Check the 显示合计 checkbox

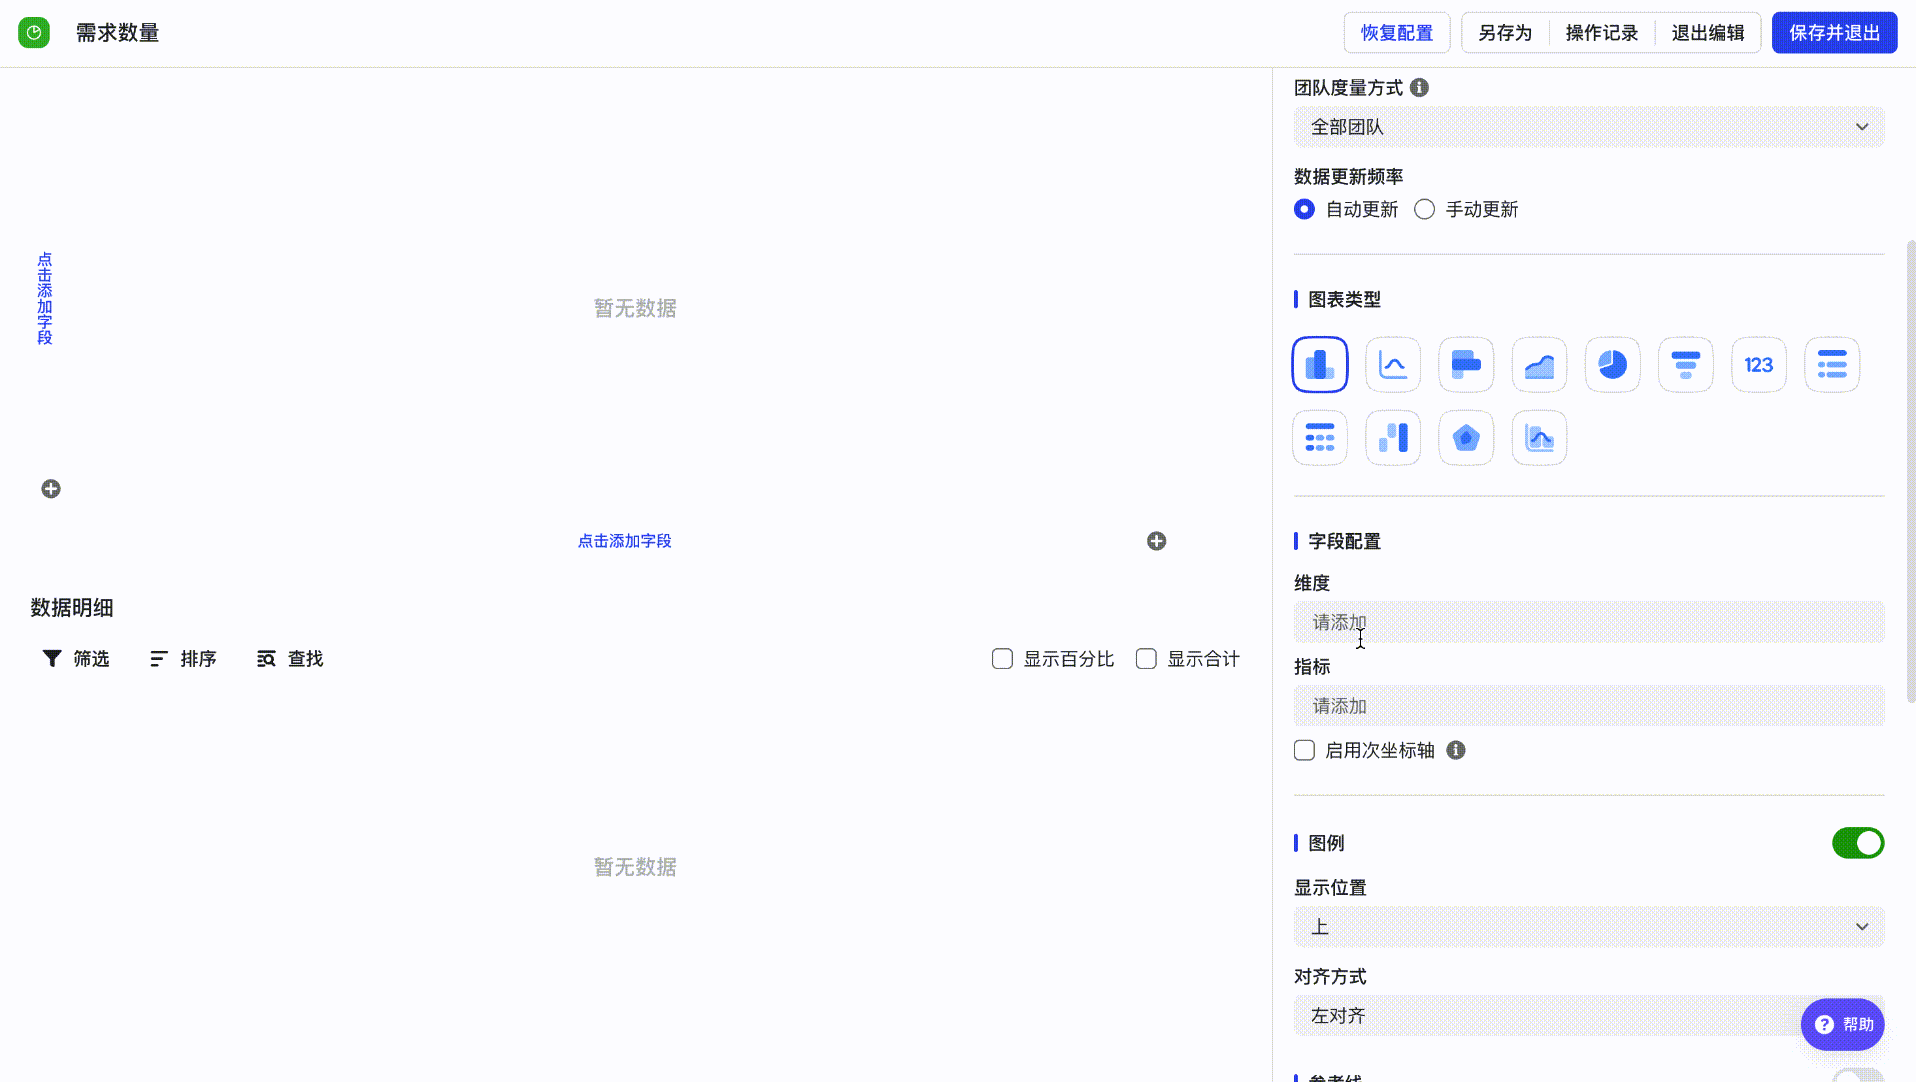(x=1146, y=658)
